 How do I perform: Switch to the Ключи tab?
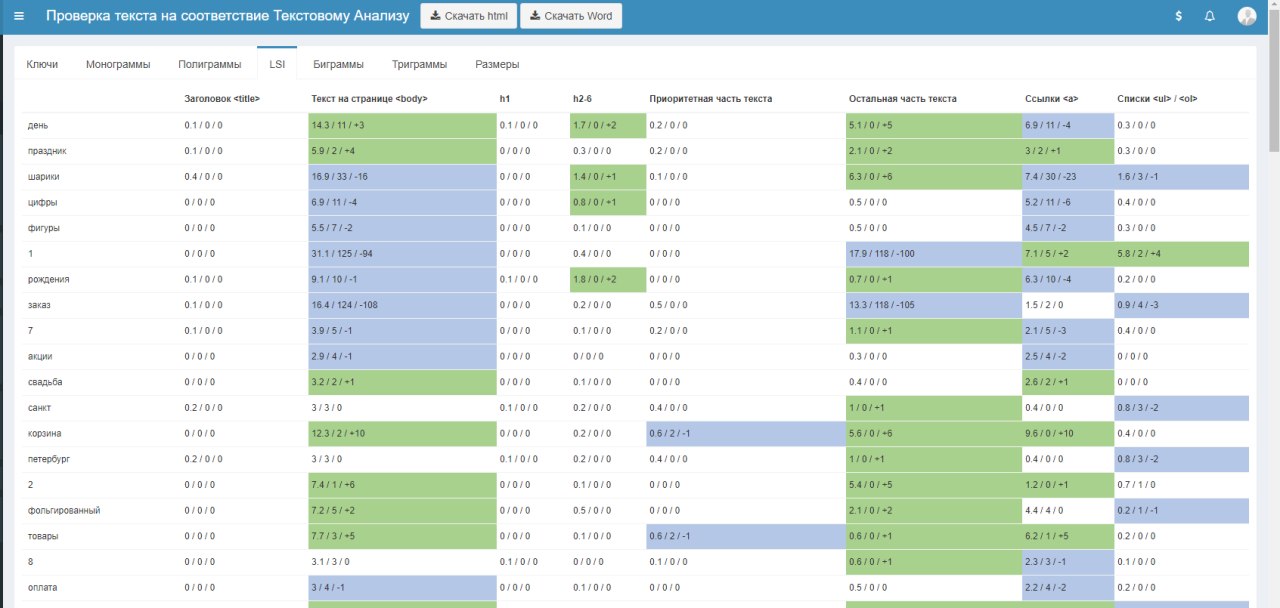42,64
